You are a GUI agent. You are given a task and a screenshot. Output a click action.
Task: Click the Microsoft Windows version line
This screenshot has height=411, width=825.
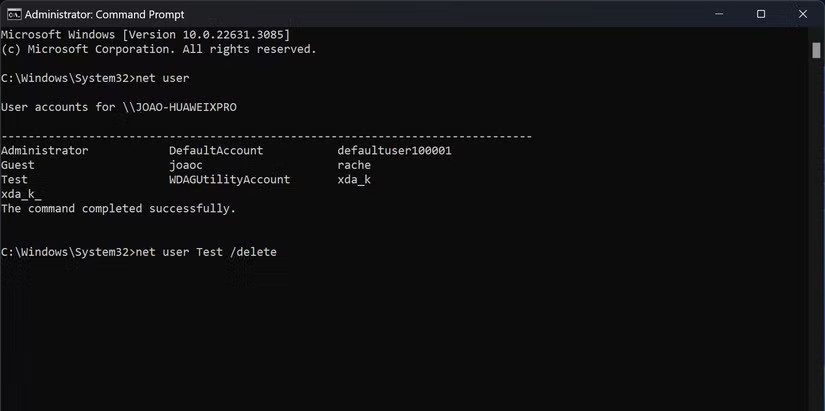145,34
